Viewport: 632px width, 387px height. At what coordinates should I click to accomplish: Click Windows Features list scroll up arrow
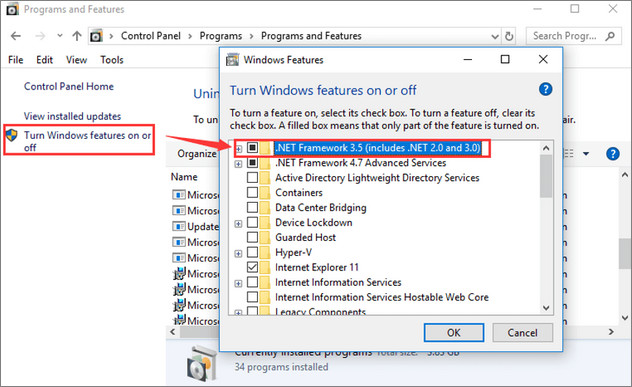pyautogui.click(x=546, y=148)
